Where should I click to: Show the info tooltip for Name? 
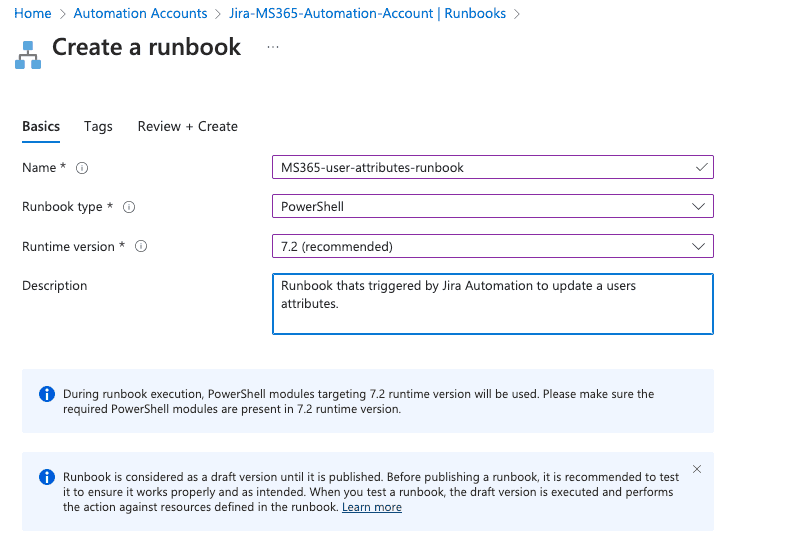[x=82, y=168]
